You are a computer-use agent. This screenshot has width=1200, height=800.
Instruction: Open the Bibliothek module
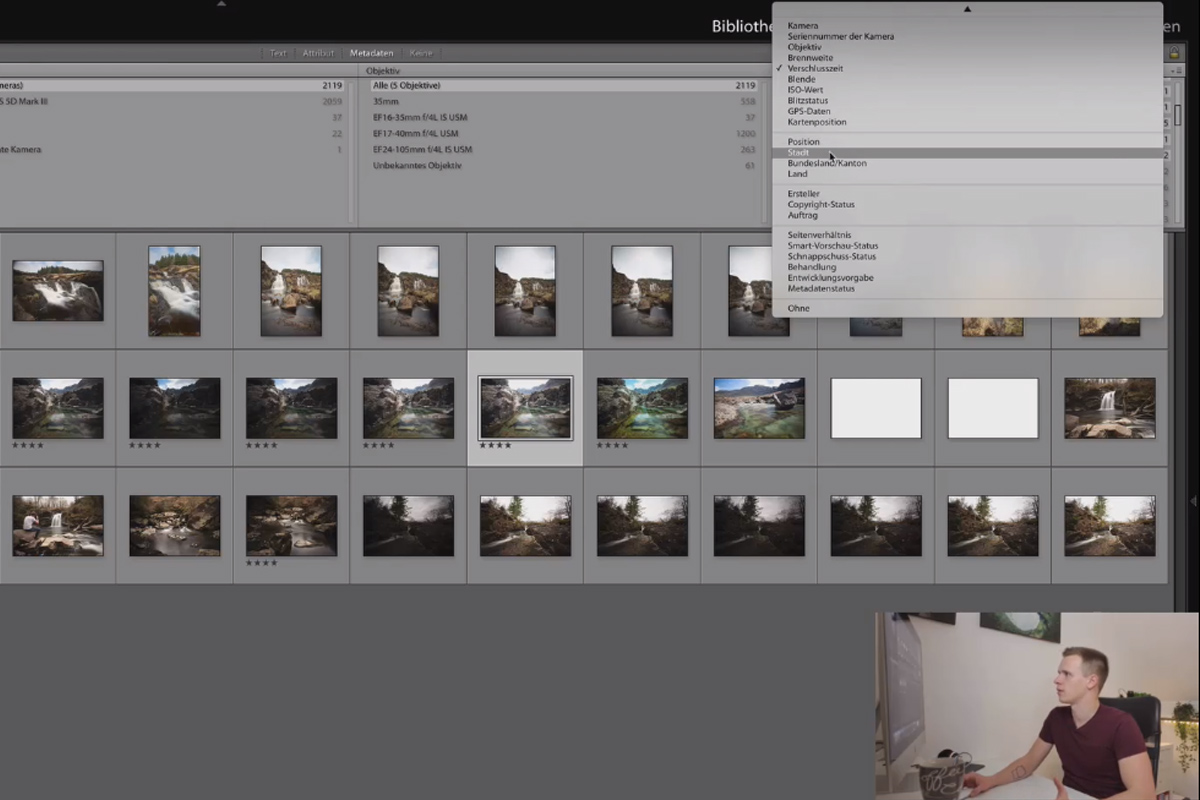click(x=742, y=27)
